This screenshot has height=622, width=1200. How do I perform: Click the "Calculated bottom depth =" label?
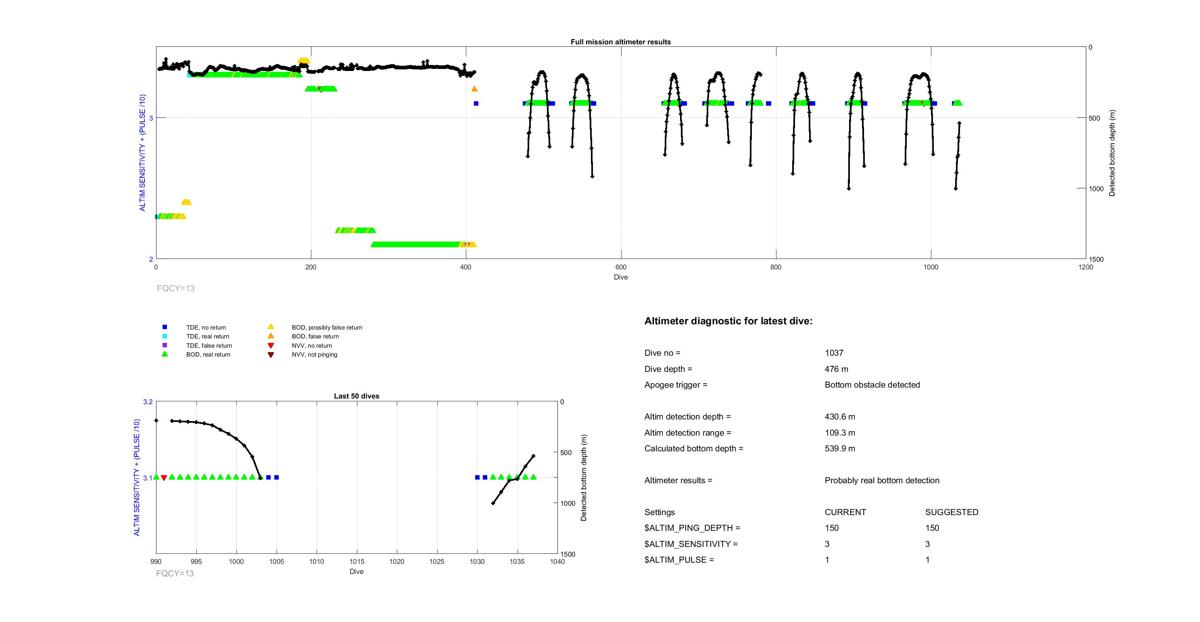point(694,449)
